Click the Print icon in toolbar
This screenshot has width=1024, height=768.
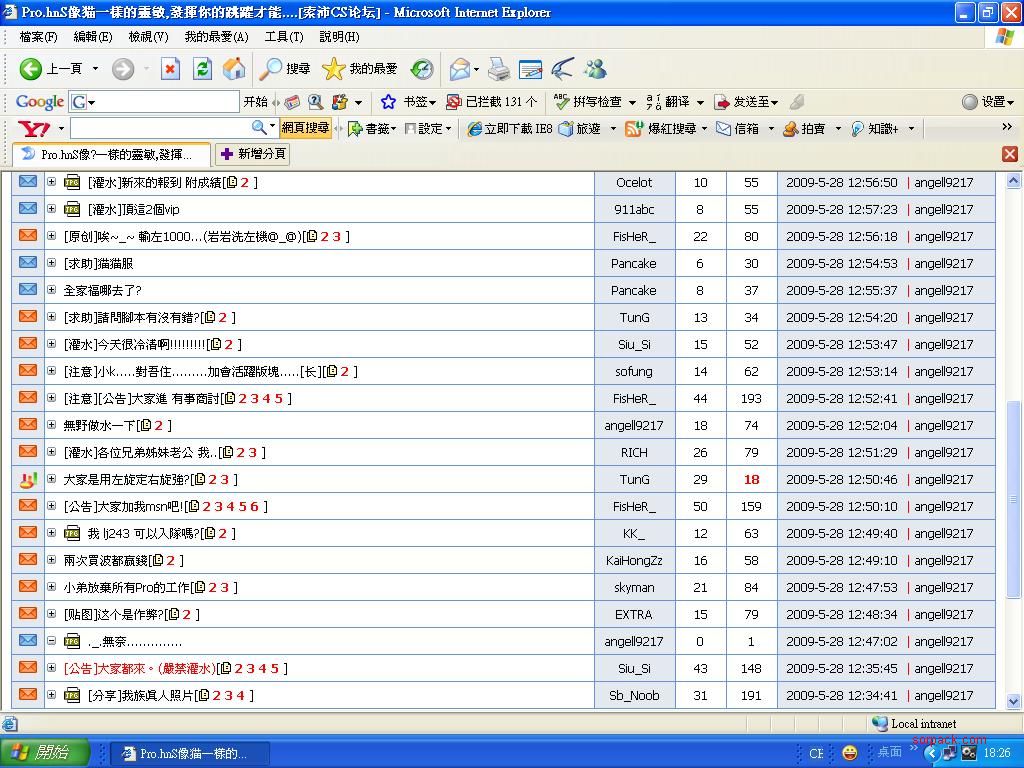499,69
